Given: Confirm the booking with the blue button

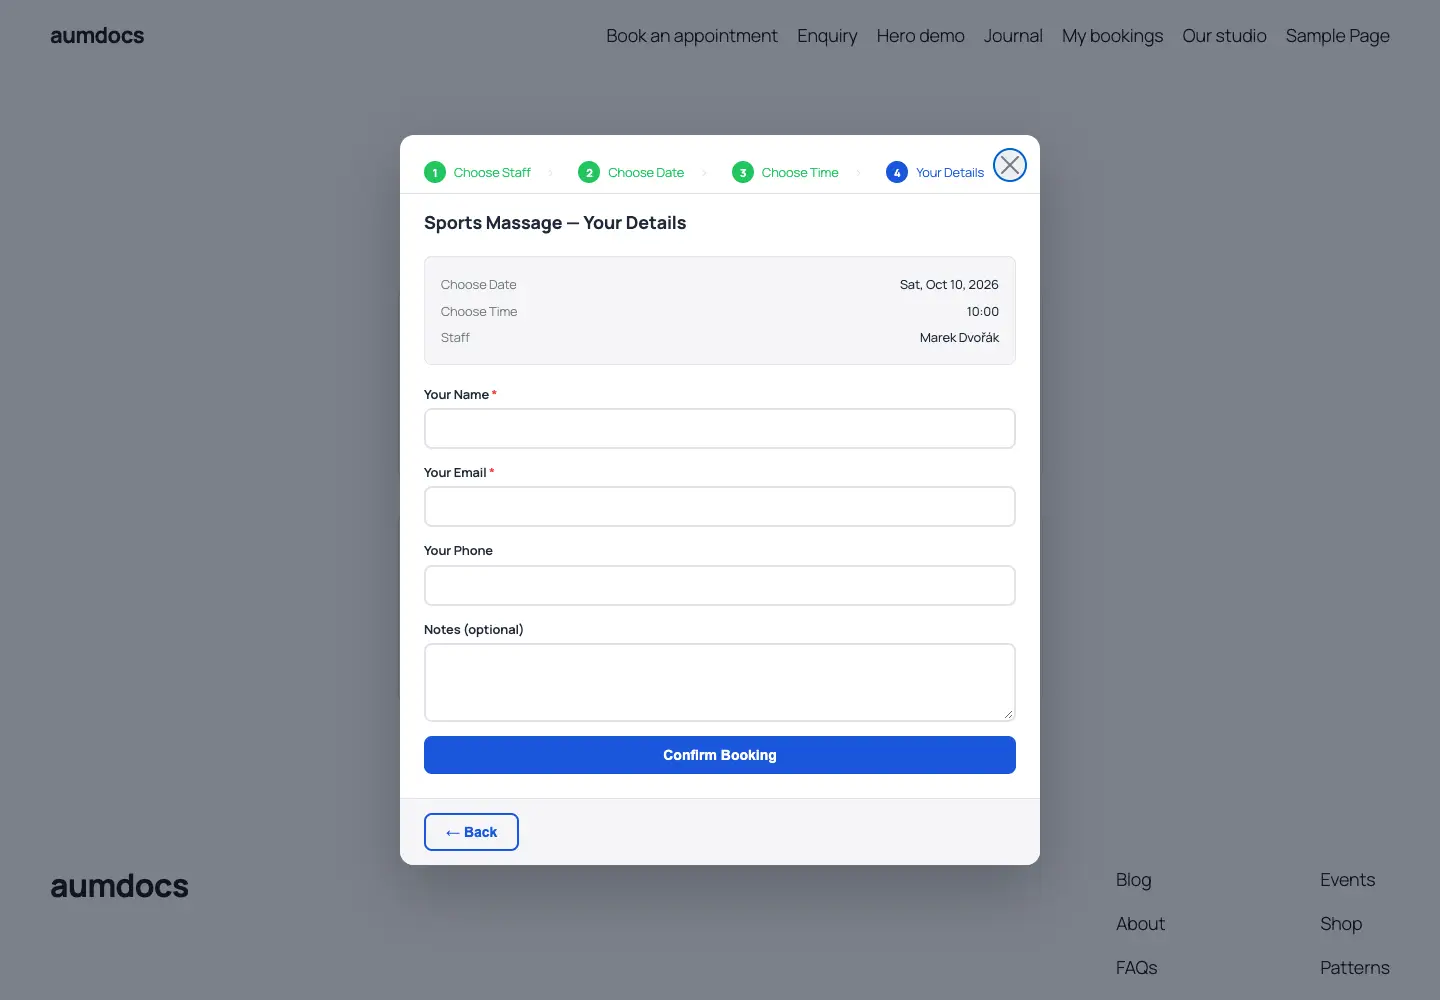Looking at the screenshot, I should pyautogui.click(x=720, y=755).
